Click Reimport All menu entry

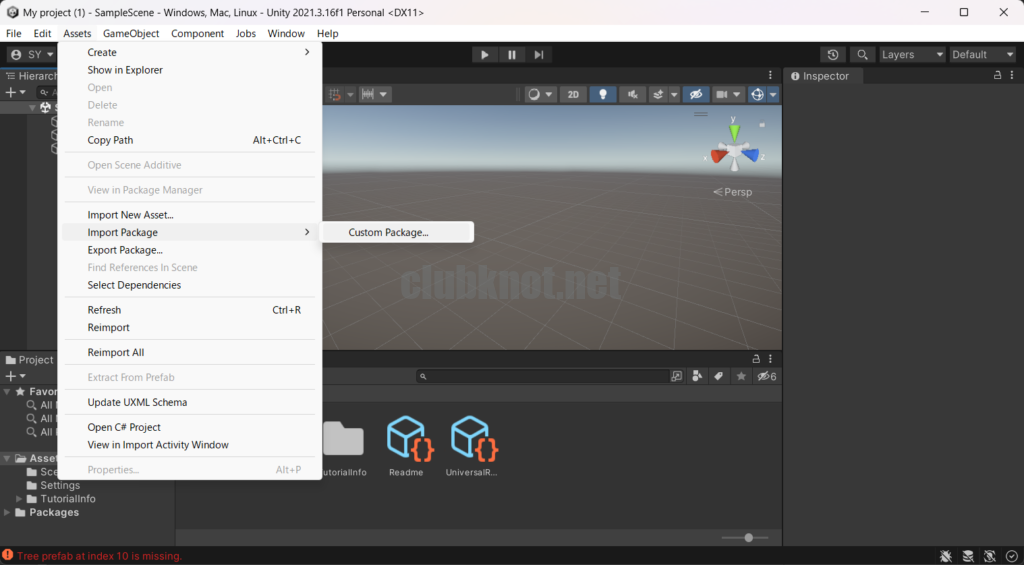coord(116,352)
